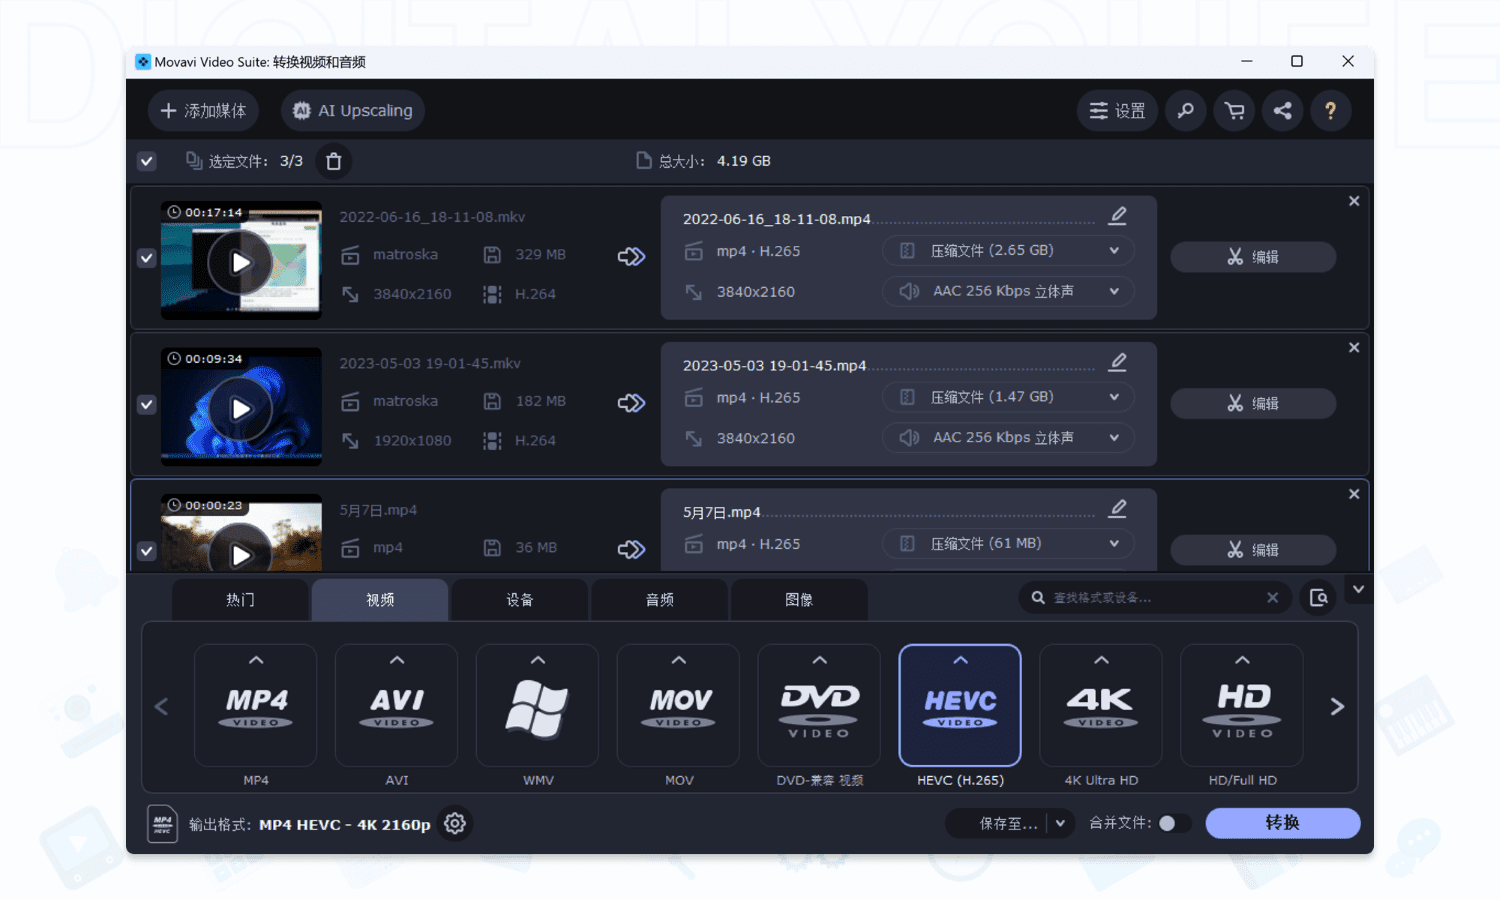Open output settings gear next to 输出格式
1500x900 pixels.
pyautogui.click(x=455, y=823)
